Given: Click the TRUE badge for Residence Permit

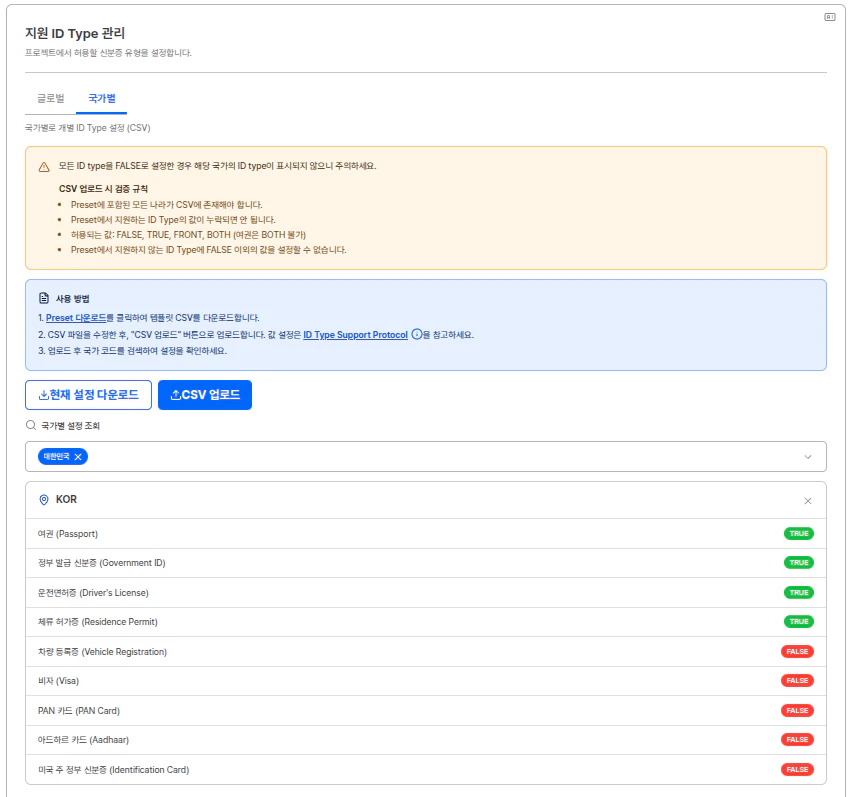Looking at the screenshot, I should [x=798, y=621].
